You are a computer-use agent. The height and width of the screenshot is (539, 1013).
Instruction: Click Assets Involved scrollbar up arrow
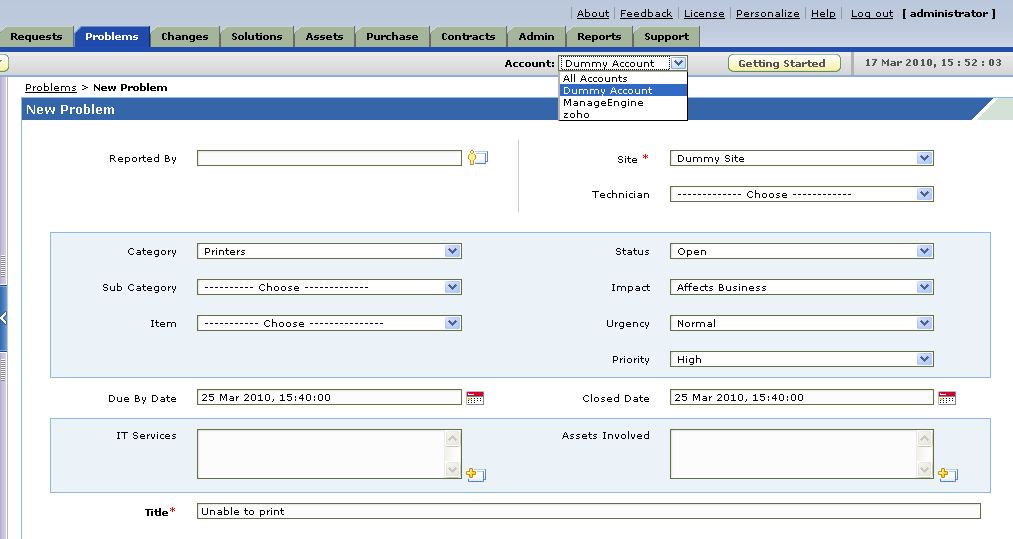(924, 438)
